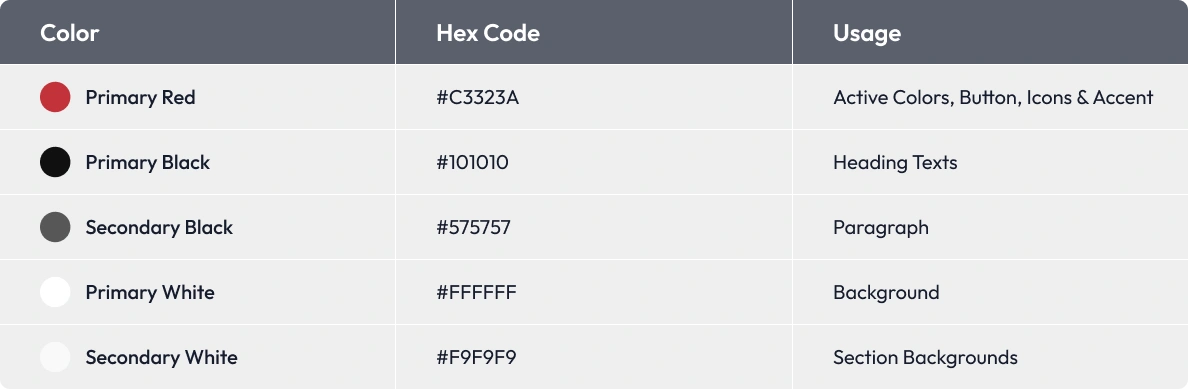Viewport: 1188px width, 389px height.
Task: Select the Secondary White swatch
Action: 55,357
